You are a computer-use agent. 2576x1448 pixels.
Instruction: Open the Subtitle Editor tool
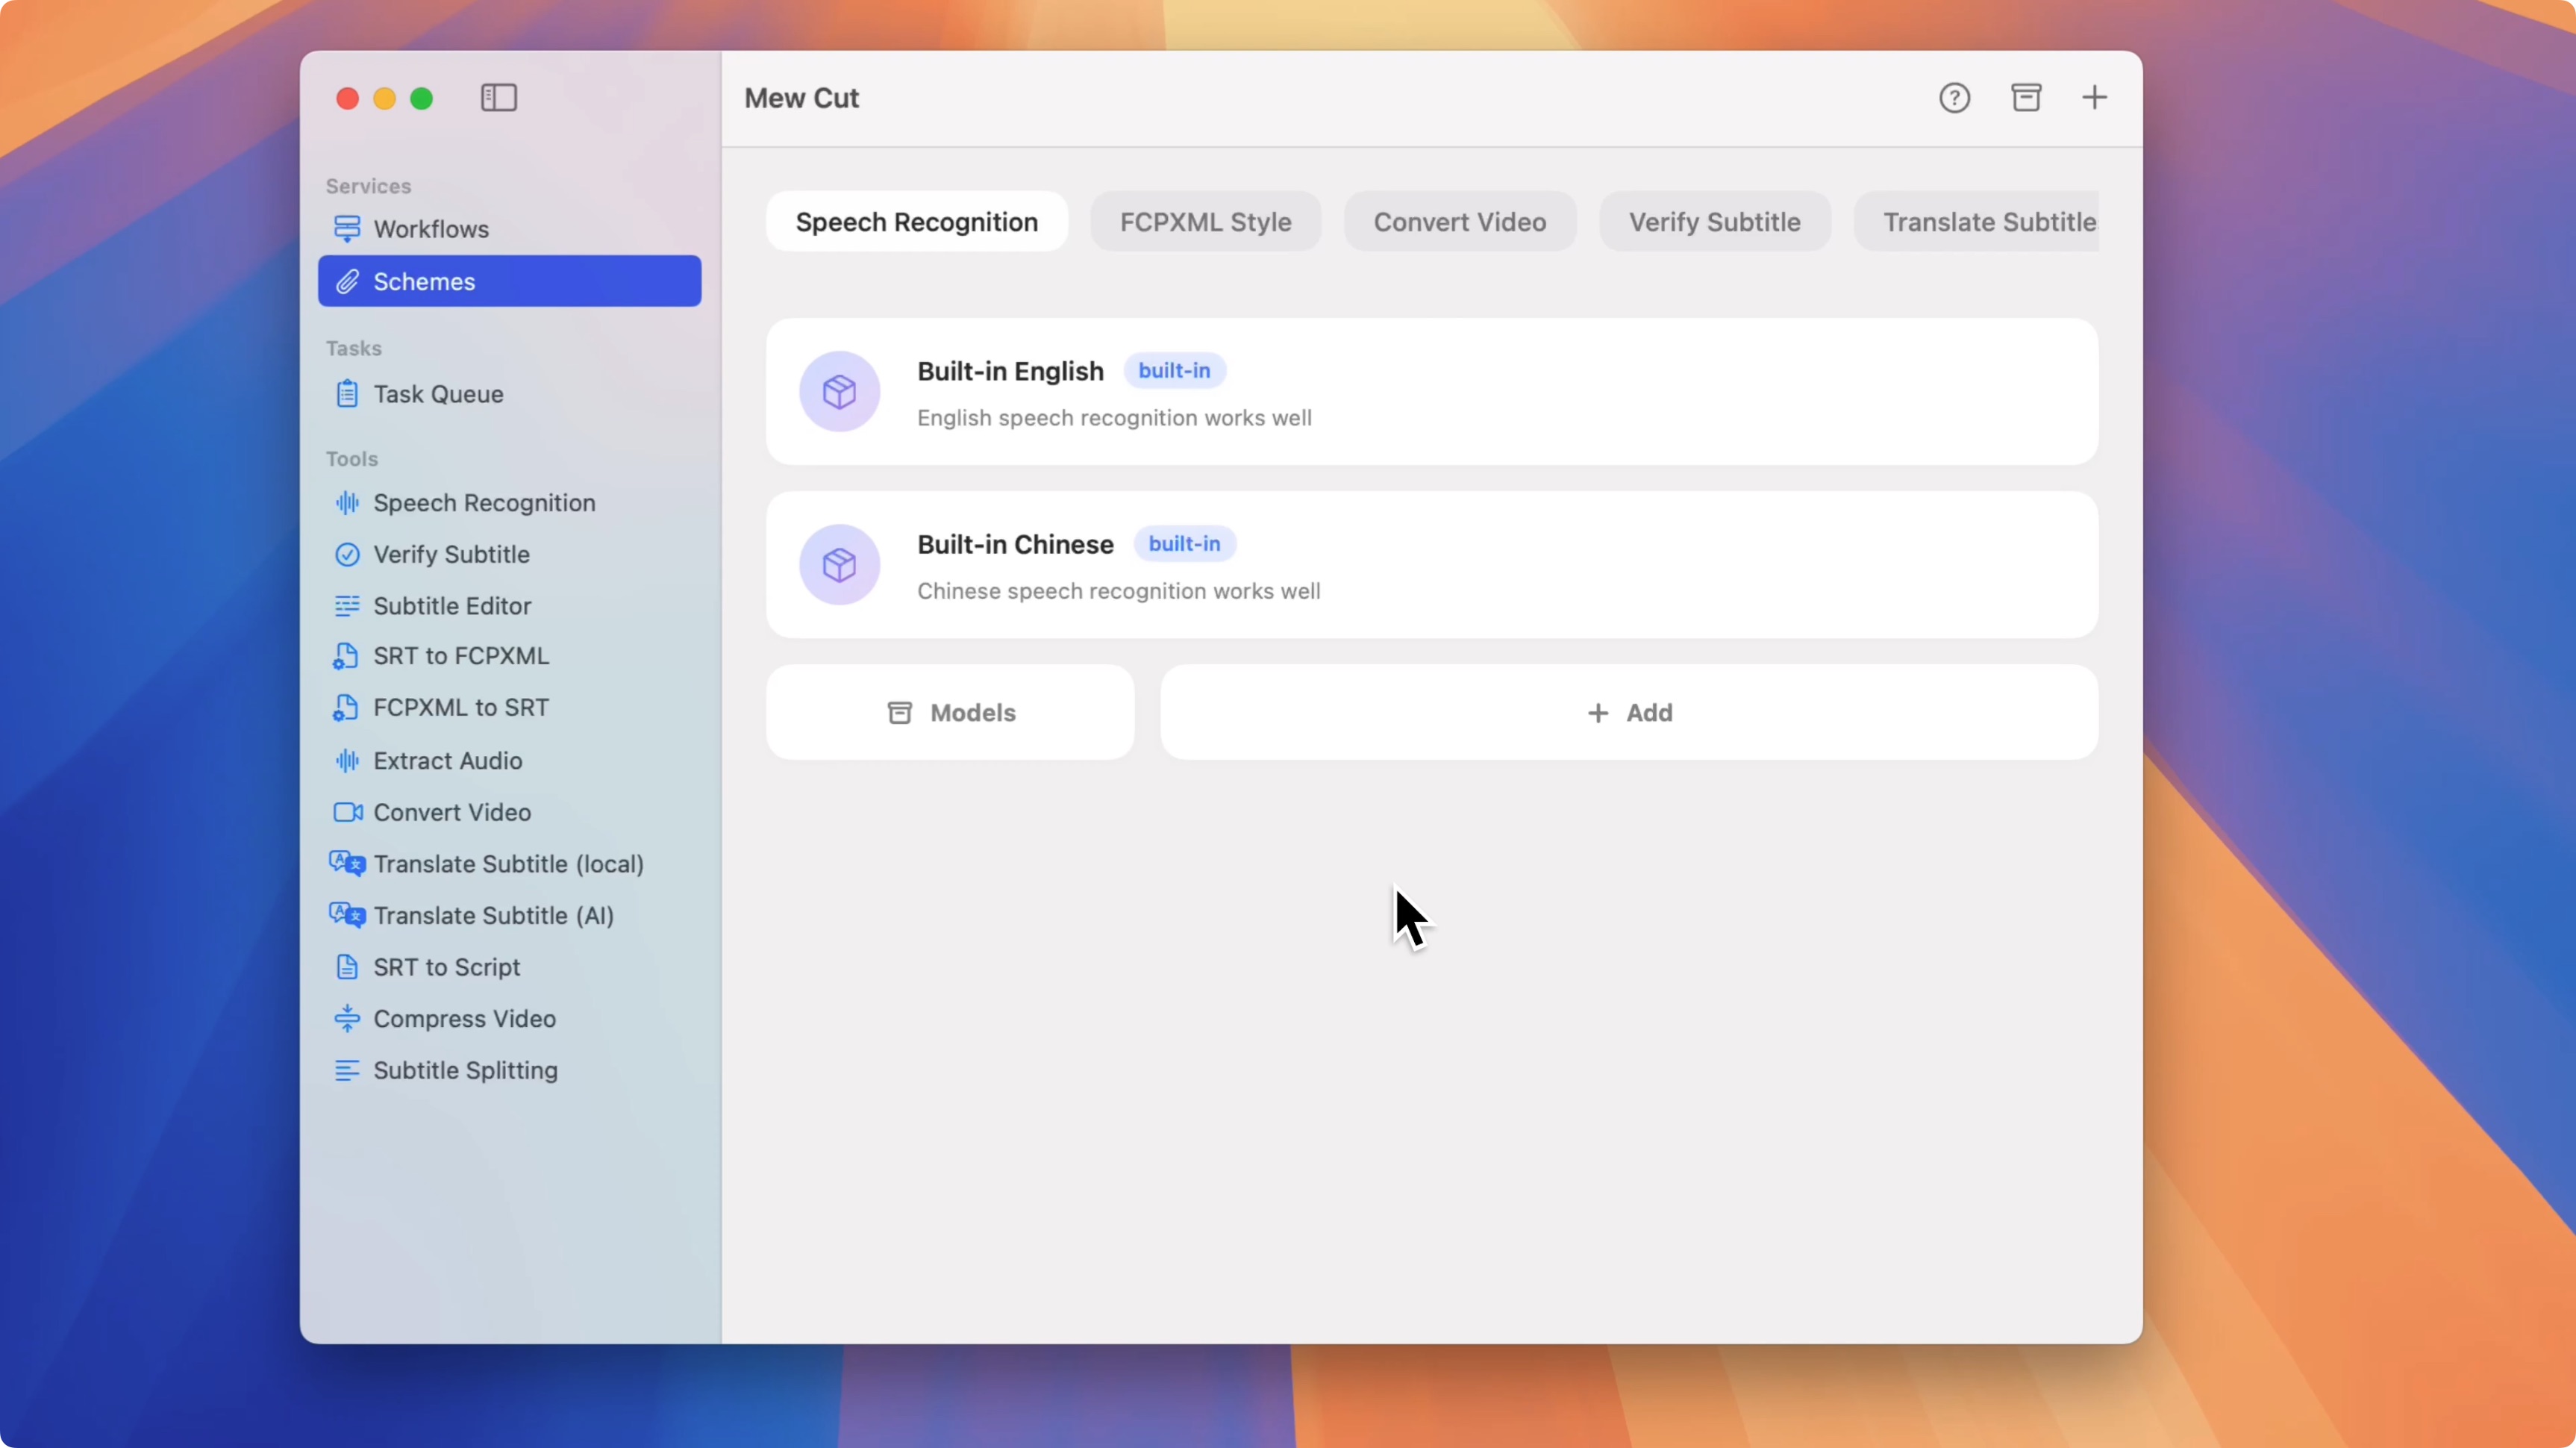click(452, 606)
